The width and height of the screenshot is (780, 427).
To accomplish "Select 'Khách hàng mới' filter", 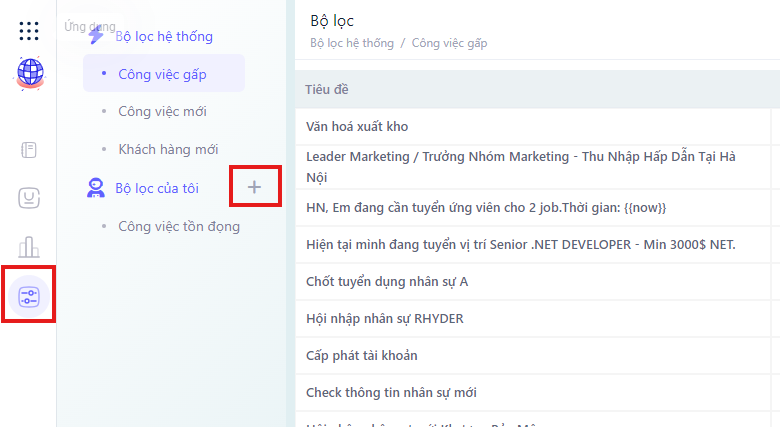I will pos(168,149).
